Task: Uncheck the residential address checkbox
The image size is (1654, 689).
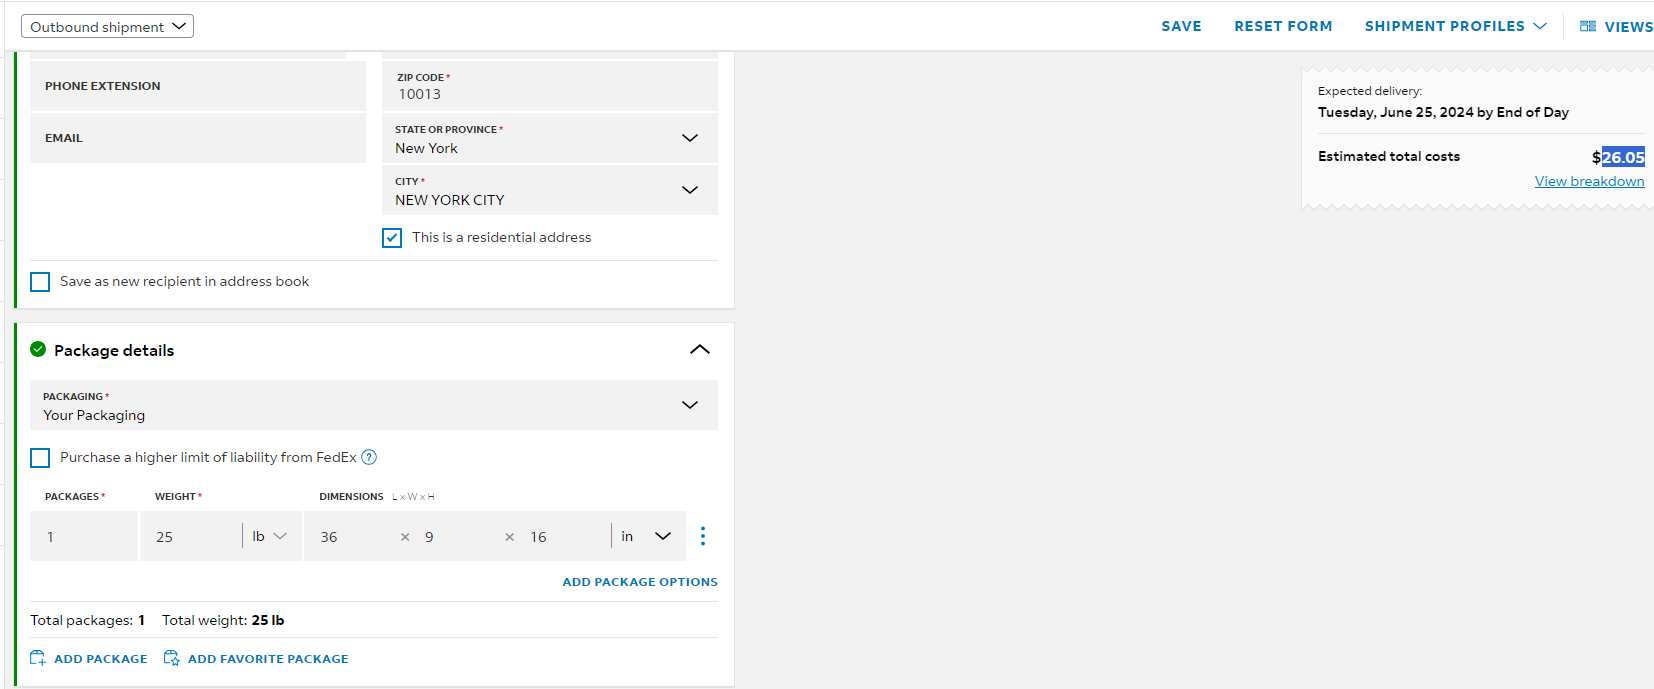Action: 392,238
